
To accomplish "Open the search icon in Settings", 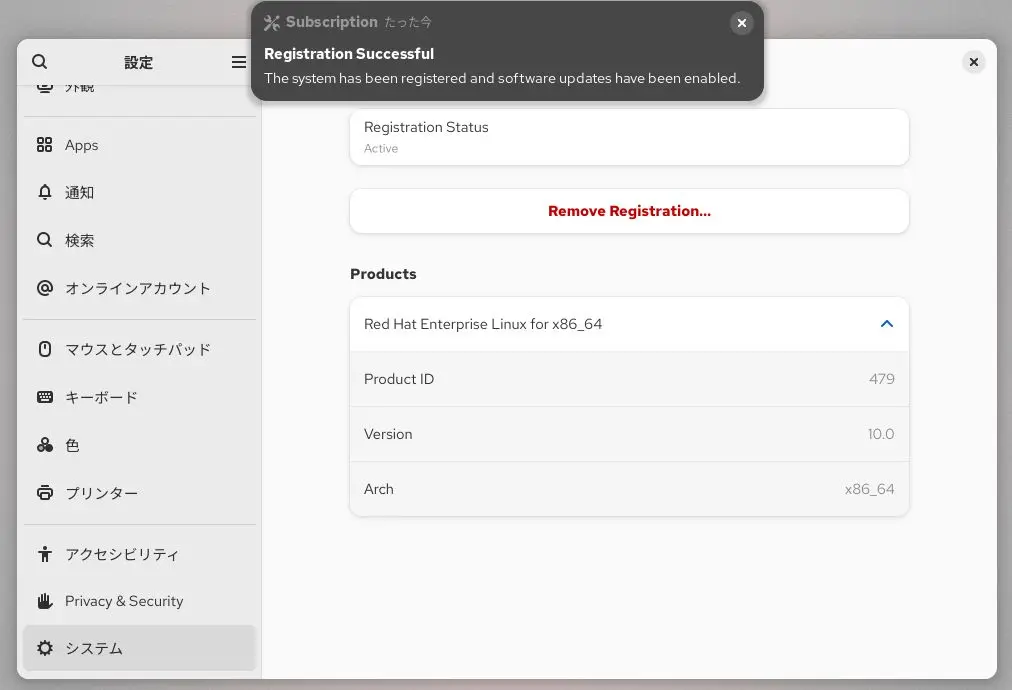I will tap(39, 61).
